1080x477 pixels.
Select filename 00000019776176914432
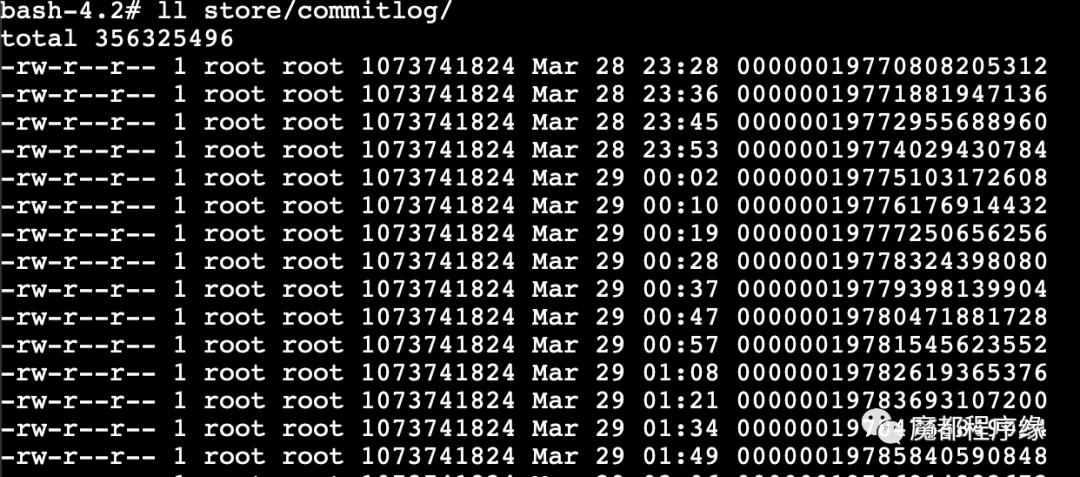click(x=892, y=205)
